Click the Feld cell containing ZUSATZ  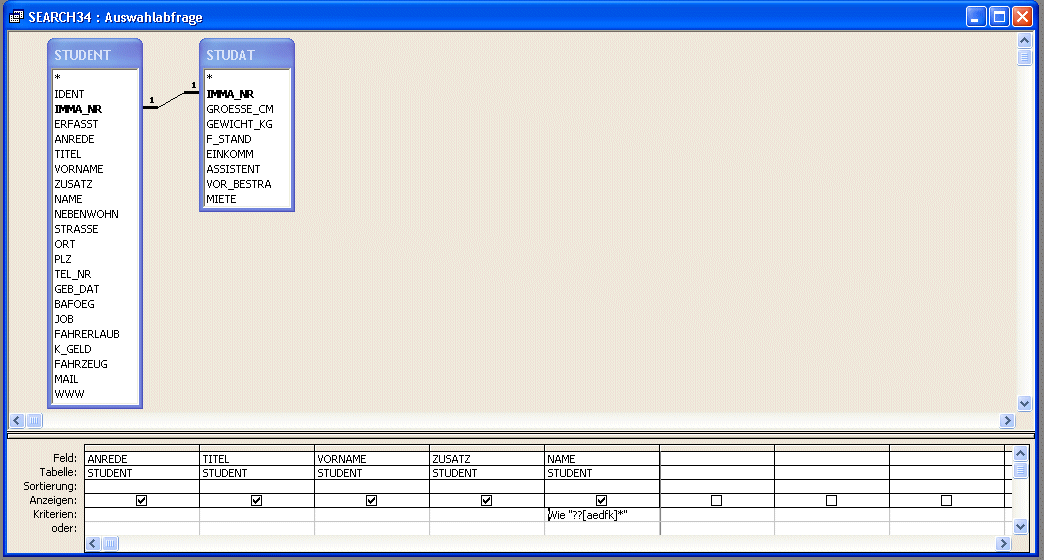pos(487,459)
